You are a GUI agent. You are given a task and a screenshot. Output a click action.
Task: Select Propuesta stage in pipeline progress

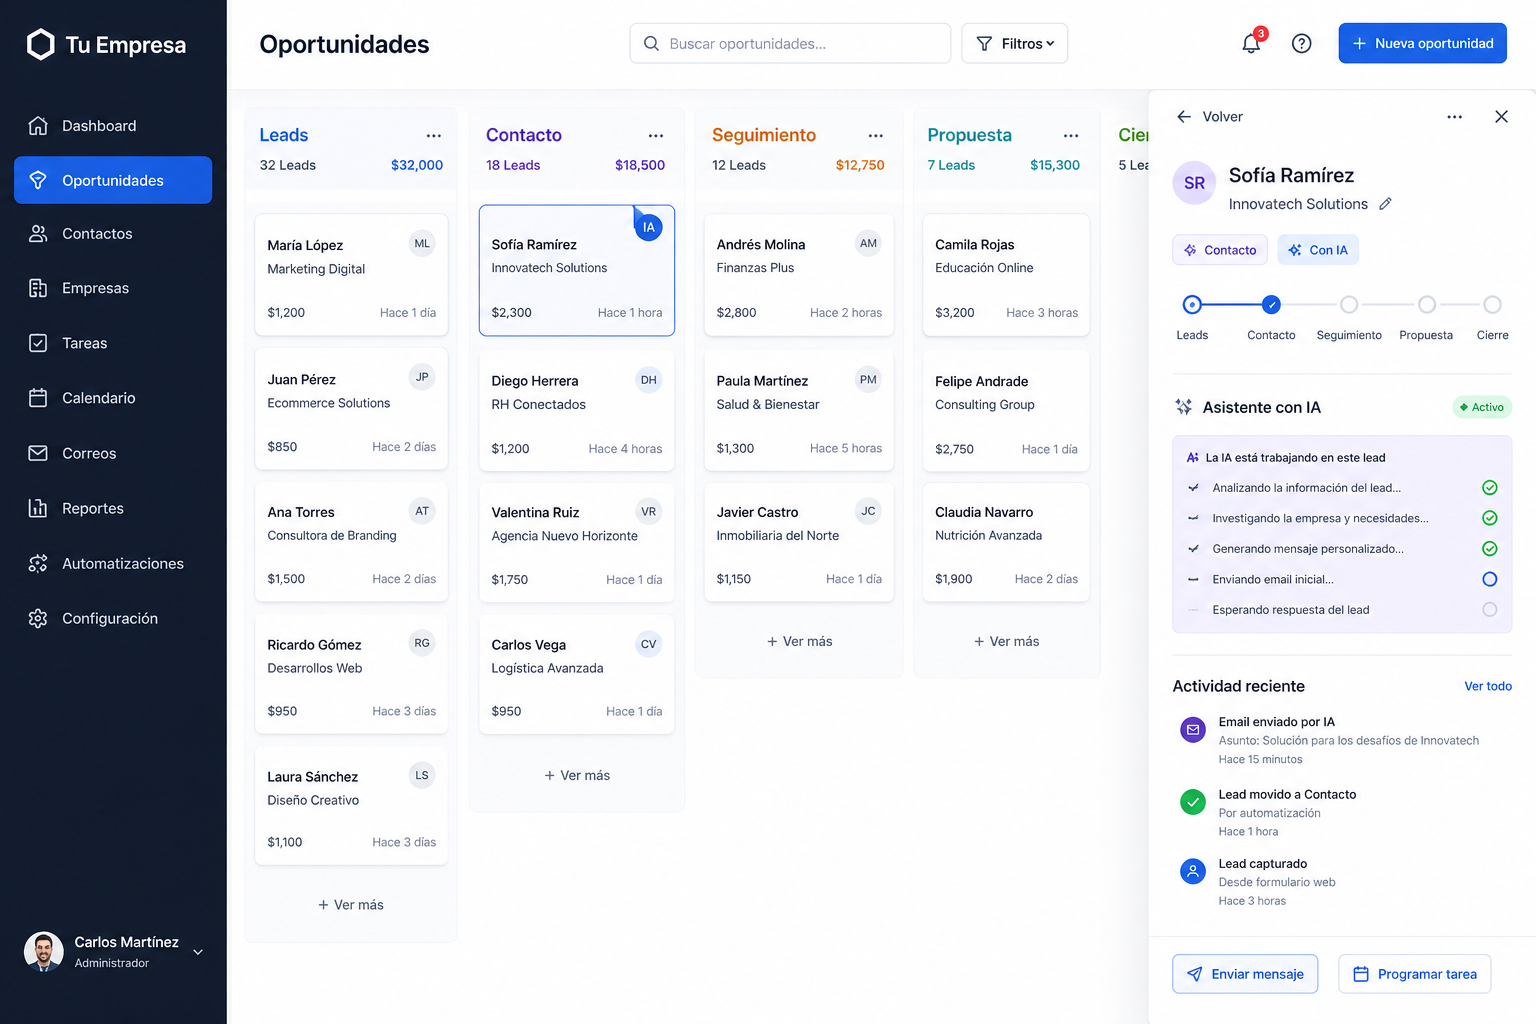point(1427,304)
